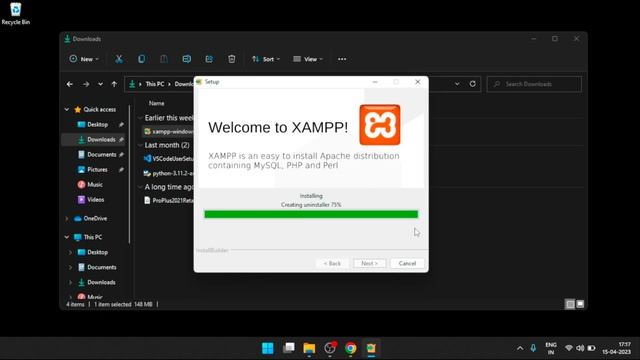Open the New dropdown in Explorer

click(x=84, y=59)
